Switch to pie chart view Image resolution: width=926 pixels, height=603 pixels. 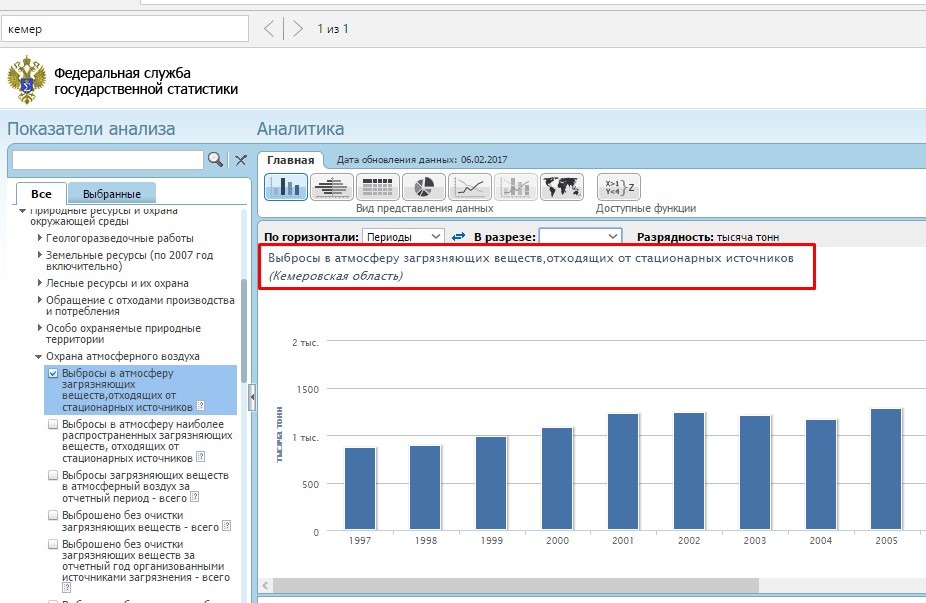[x=423, y=187]
